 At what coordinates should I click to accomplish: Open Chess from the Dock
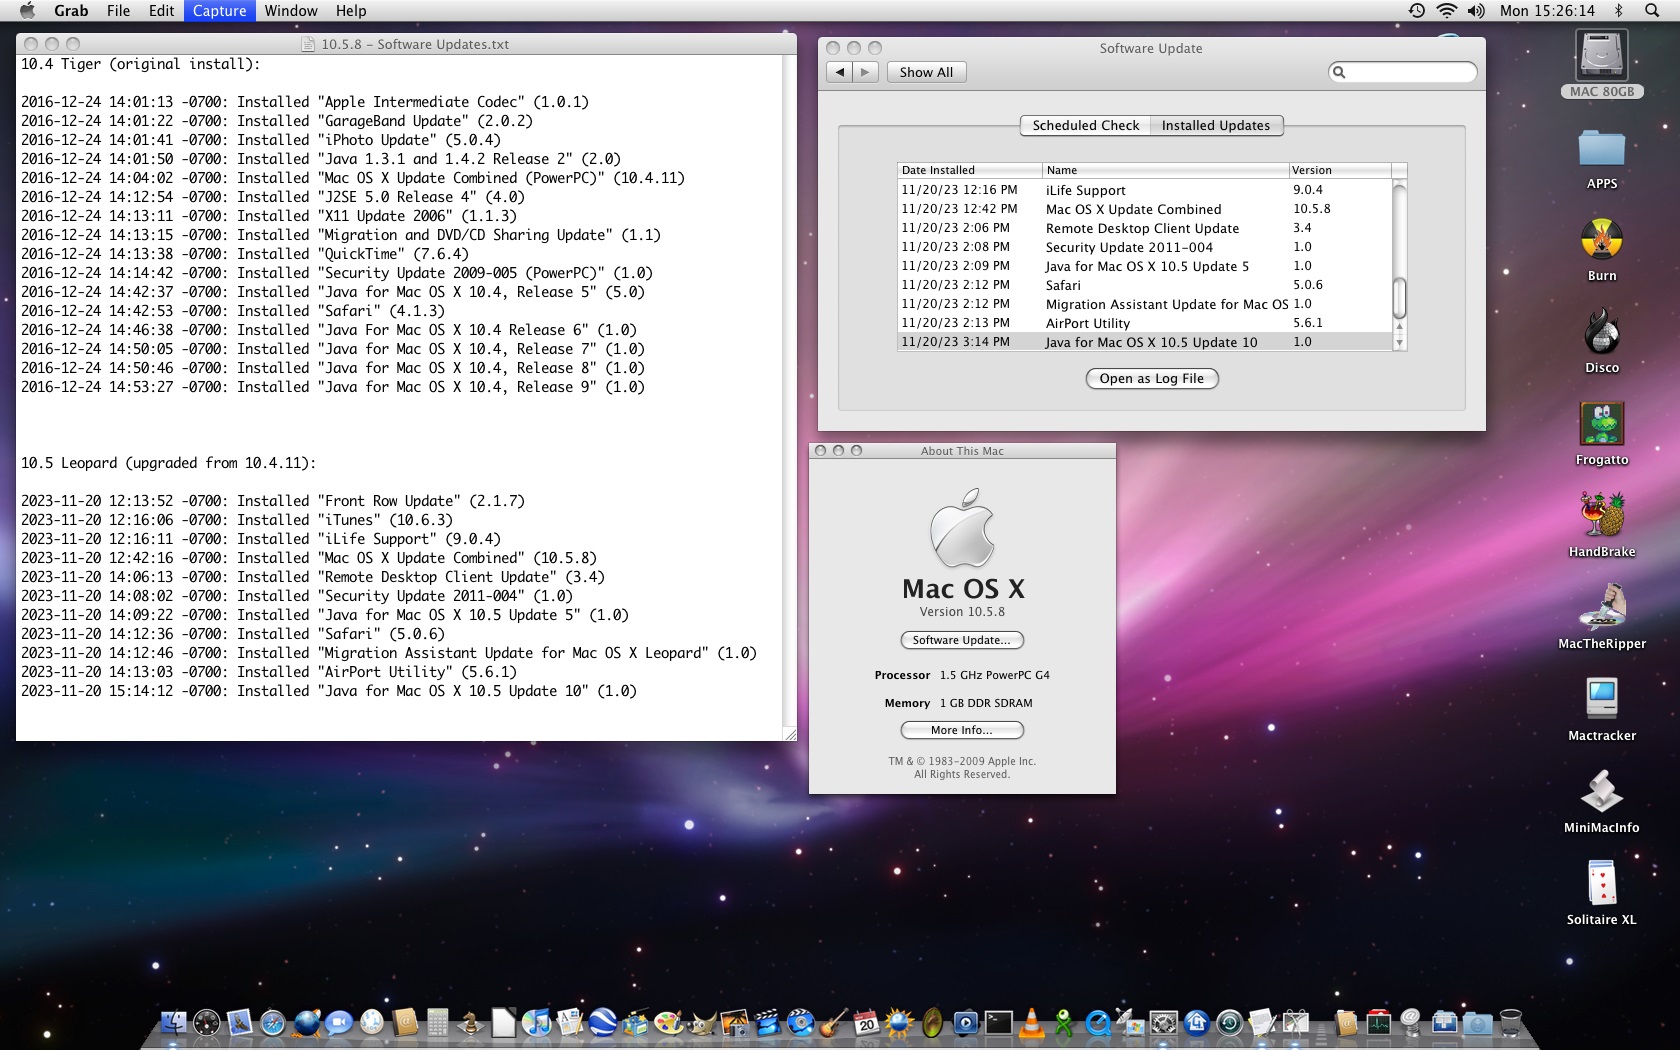(470, 1023)
